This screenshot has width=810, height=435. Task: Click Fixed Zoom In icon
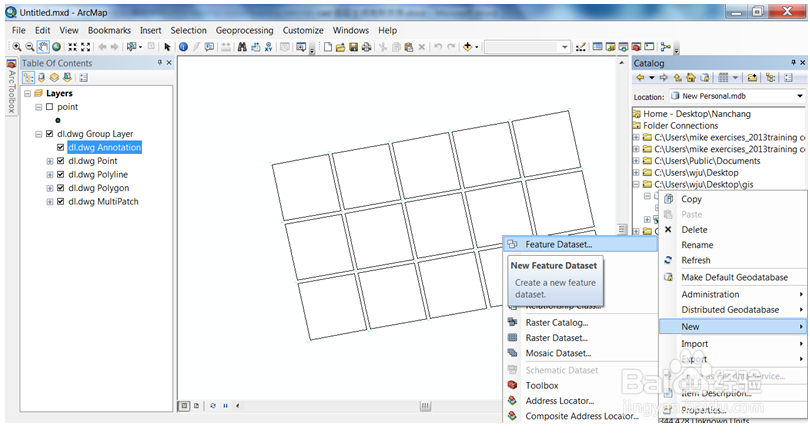pyautogui.click(x=72, y=47)
